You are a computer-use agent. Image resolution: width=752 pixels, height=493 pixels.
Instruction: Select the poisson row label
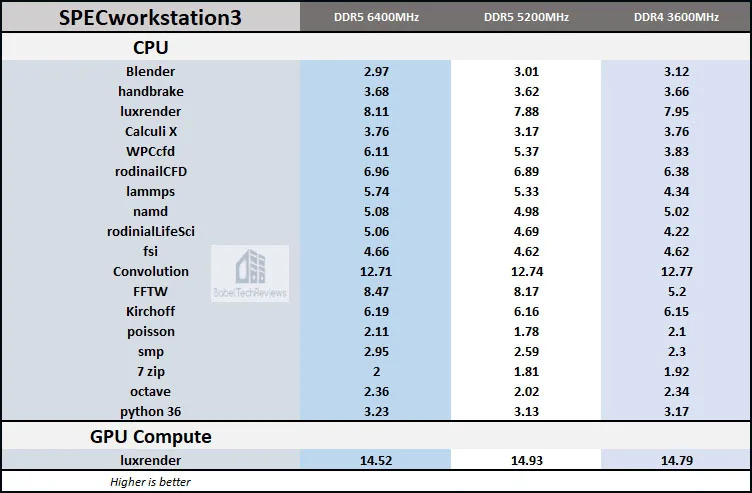coord(151,331)
